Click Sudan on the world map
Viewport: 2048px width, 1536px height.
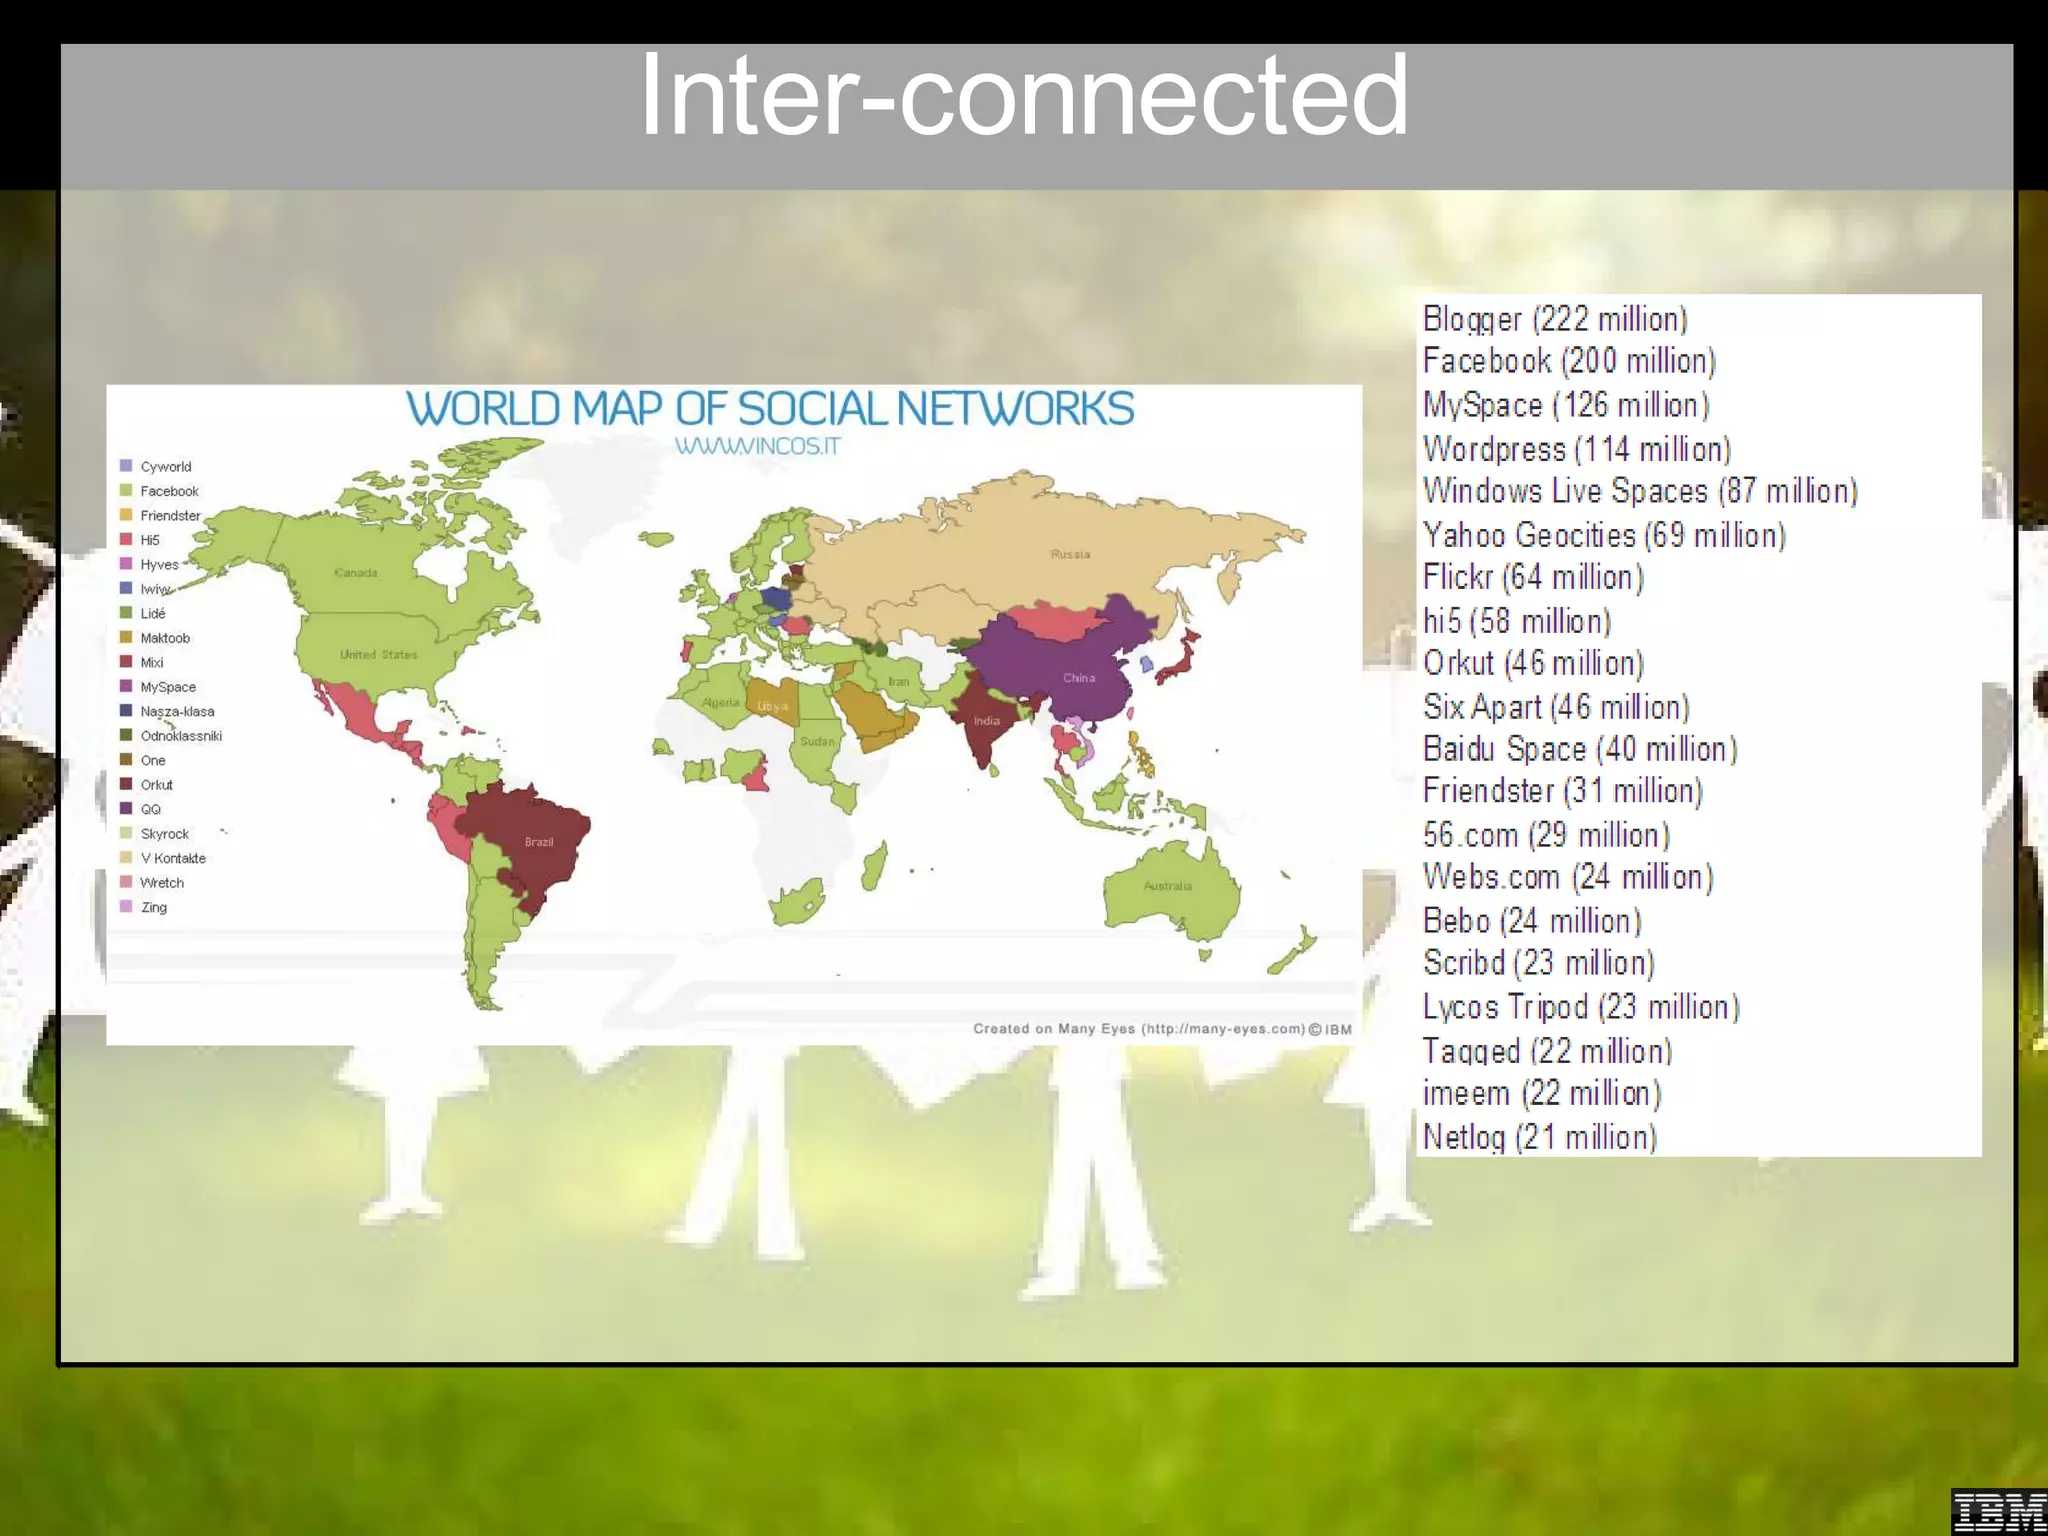click(x=817, y=742)
